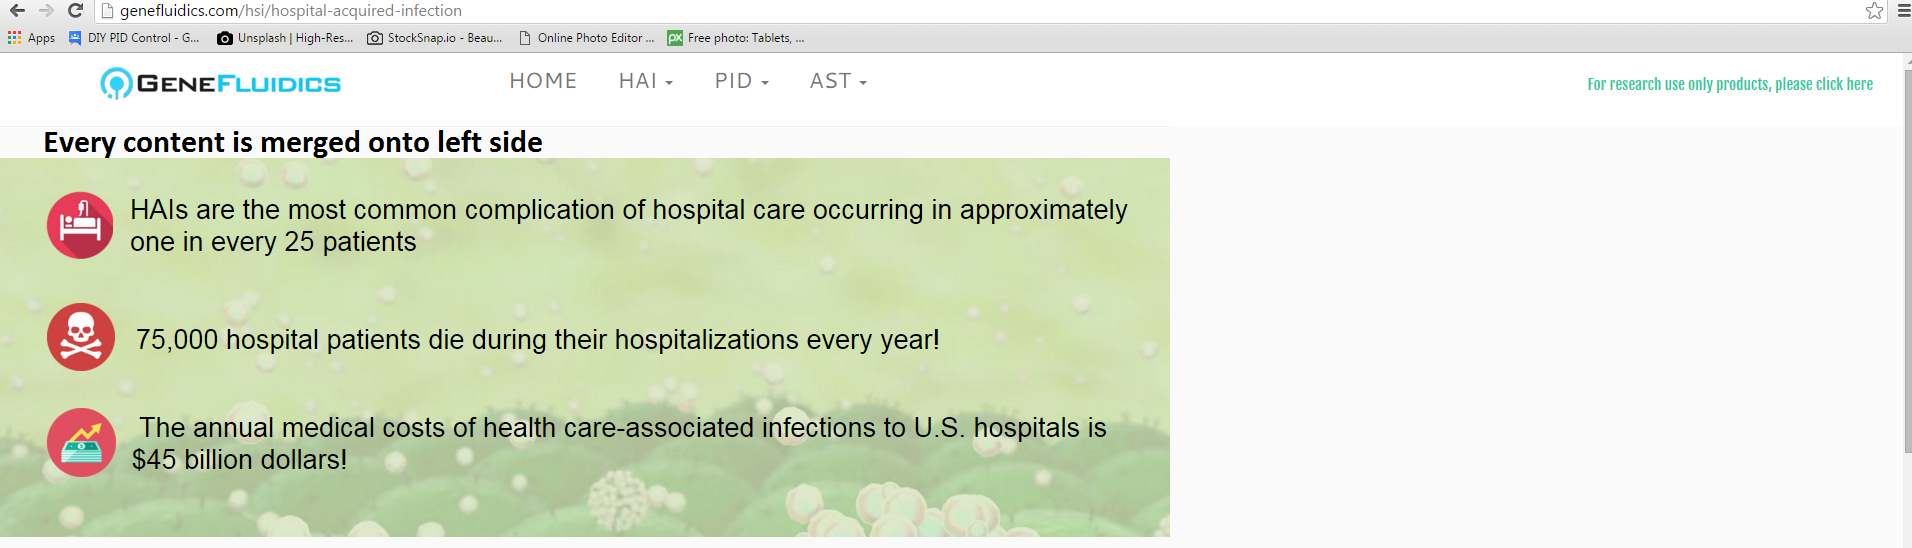This screenshot has width=1912, height=548.
Task: Expand the HAI dropdown menu
Action: (645, 81)
